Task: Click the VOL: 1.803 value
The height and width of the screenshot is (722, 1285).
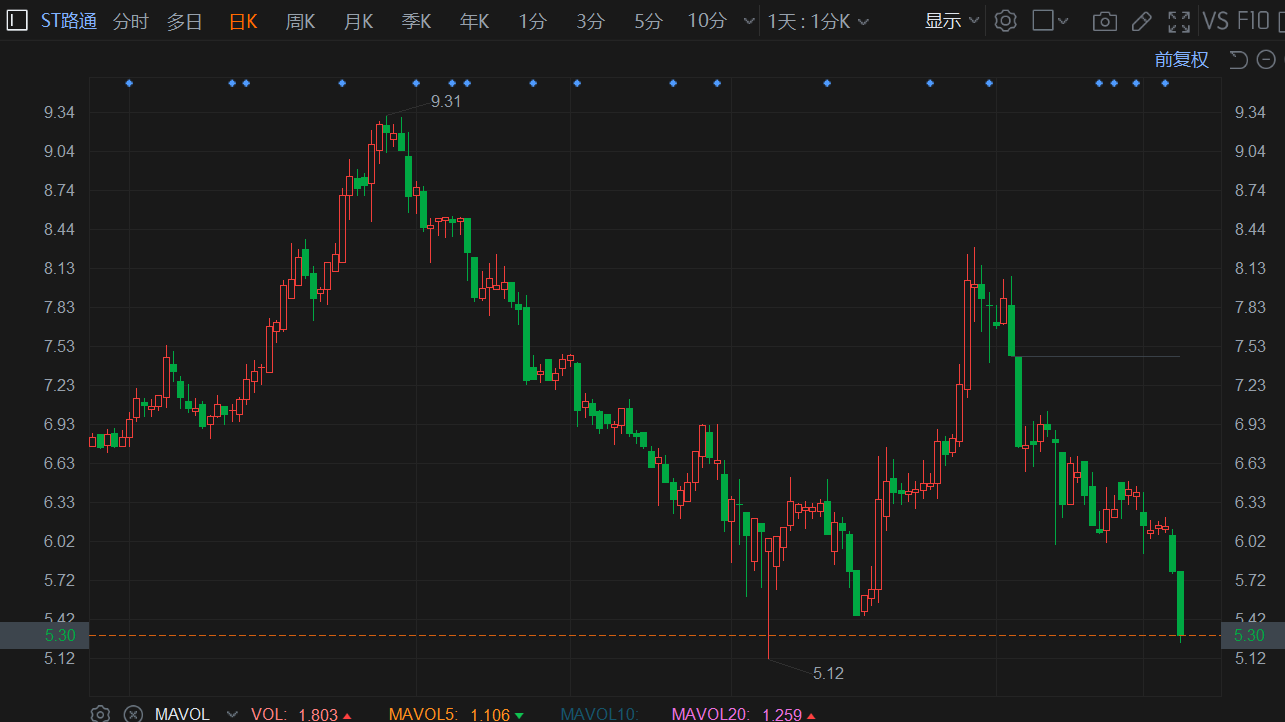Action: (x=301, y=714)
